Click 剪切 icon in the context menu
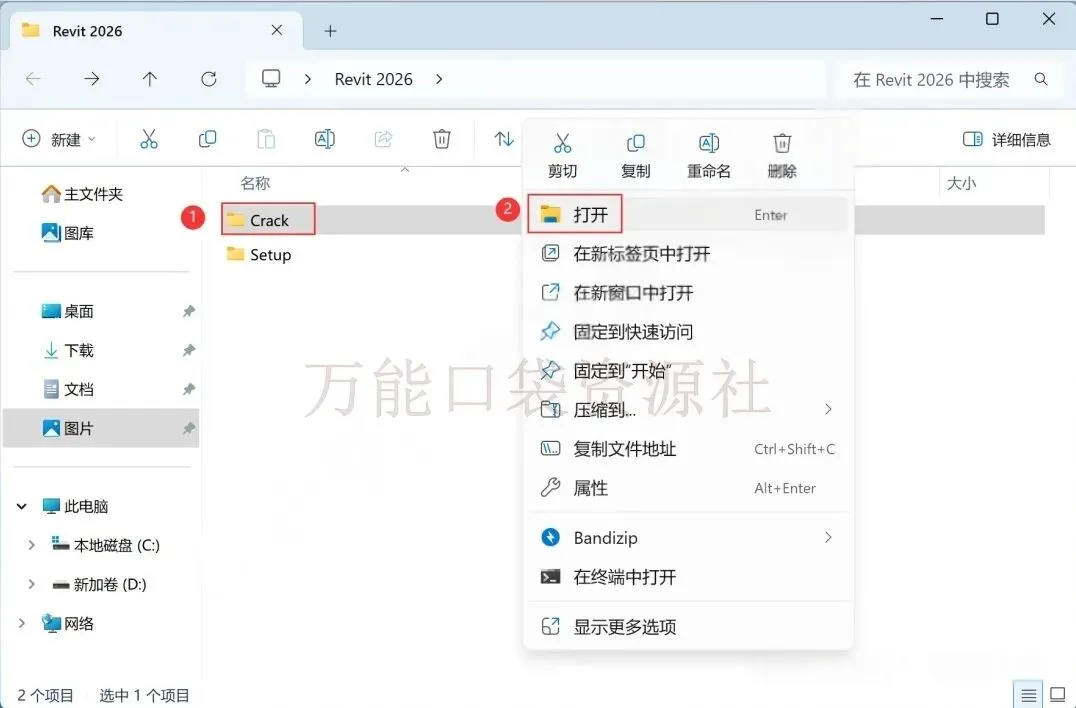 [563, 143]
